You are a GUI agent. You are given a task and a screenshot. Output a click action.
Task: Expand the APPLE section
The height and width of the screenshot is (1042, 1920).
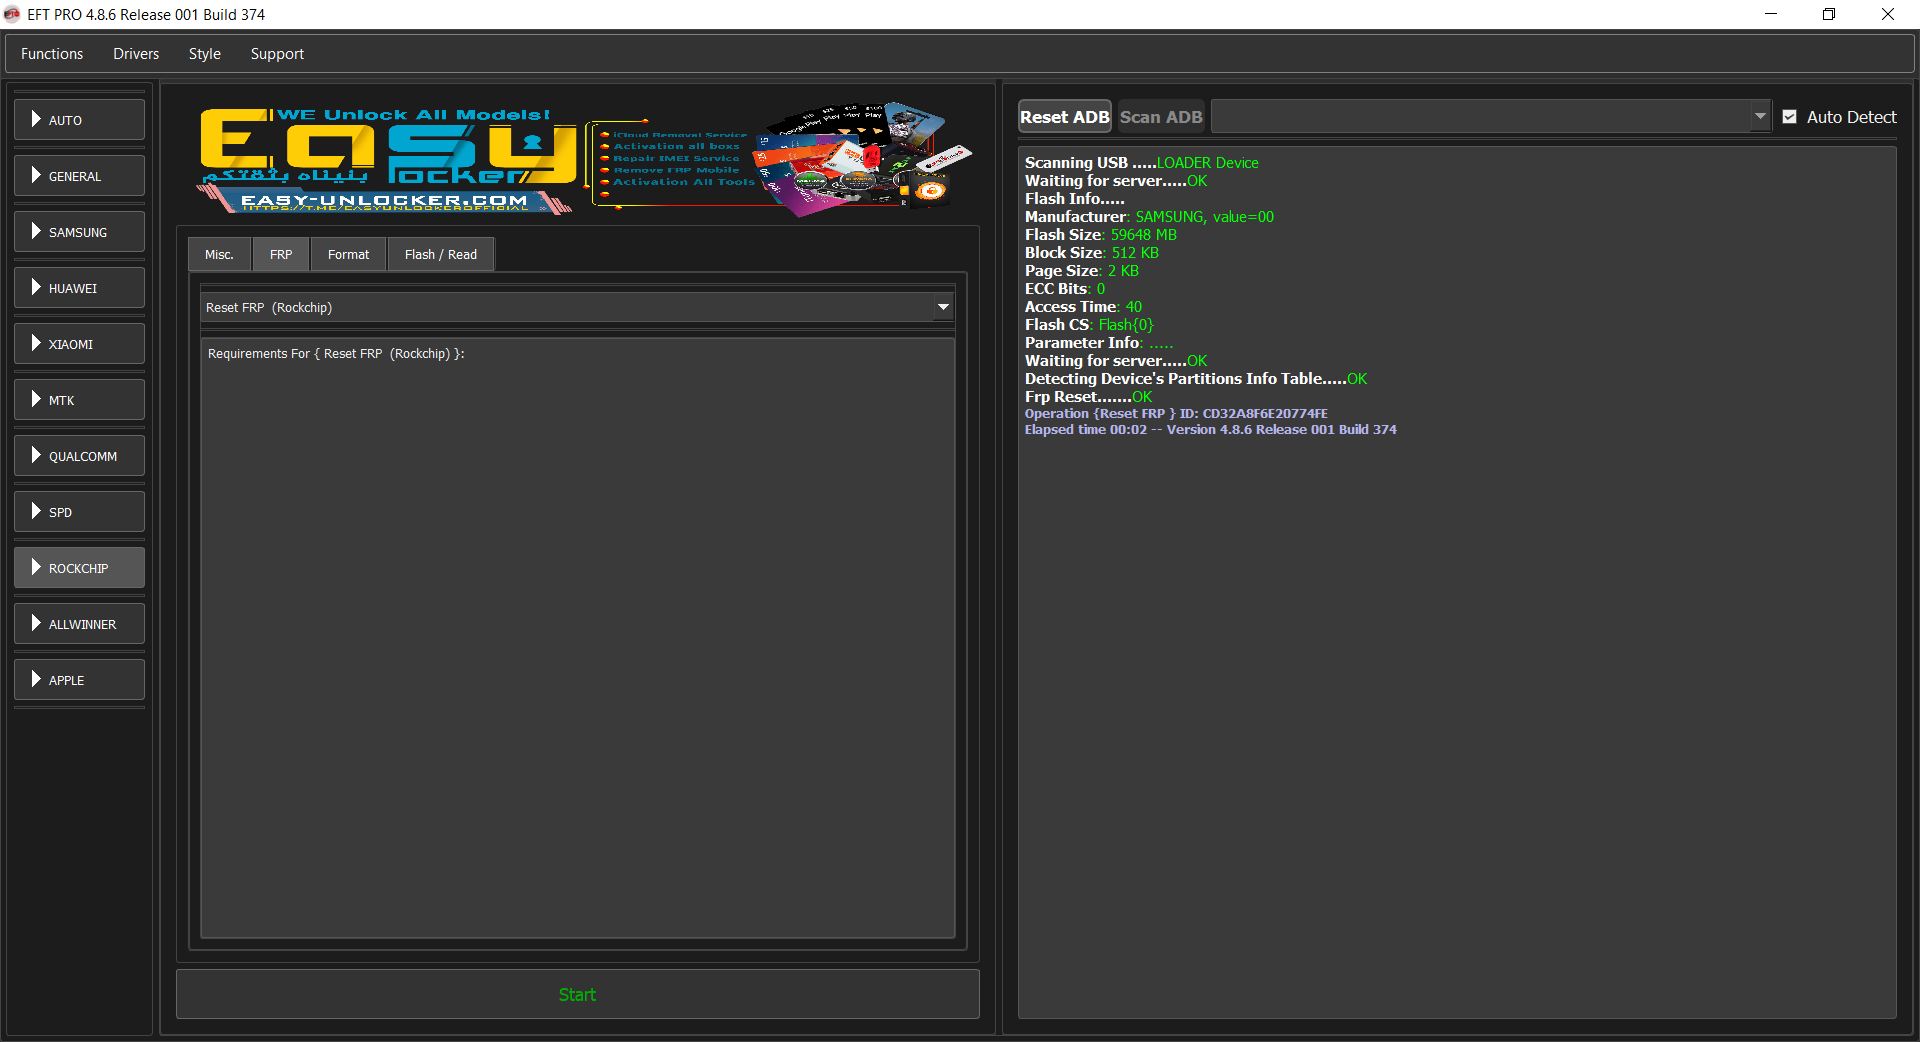[79, 680]
